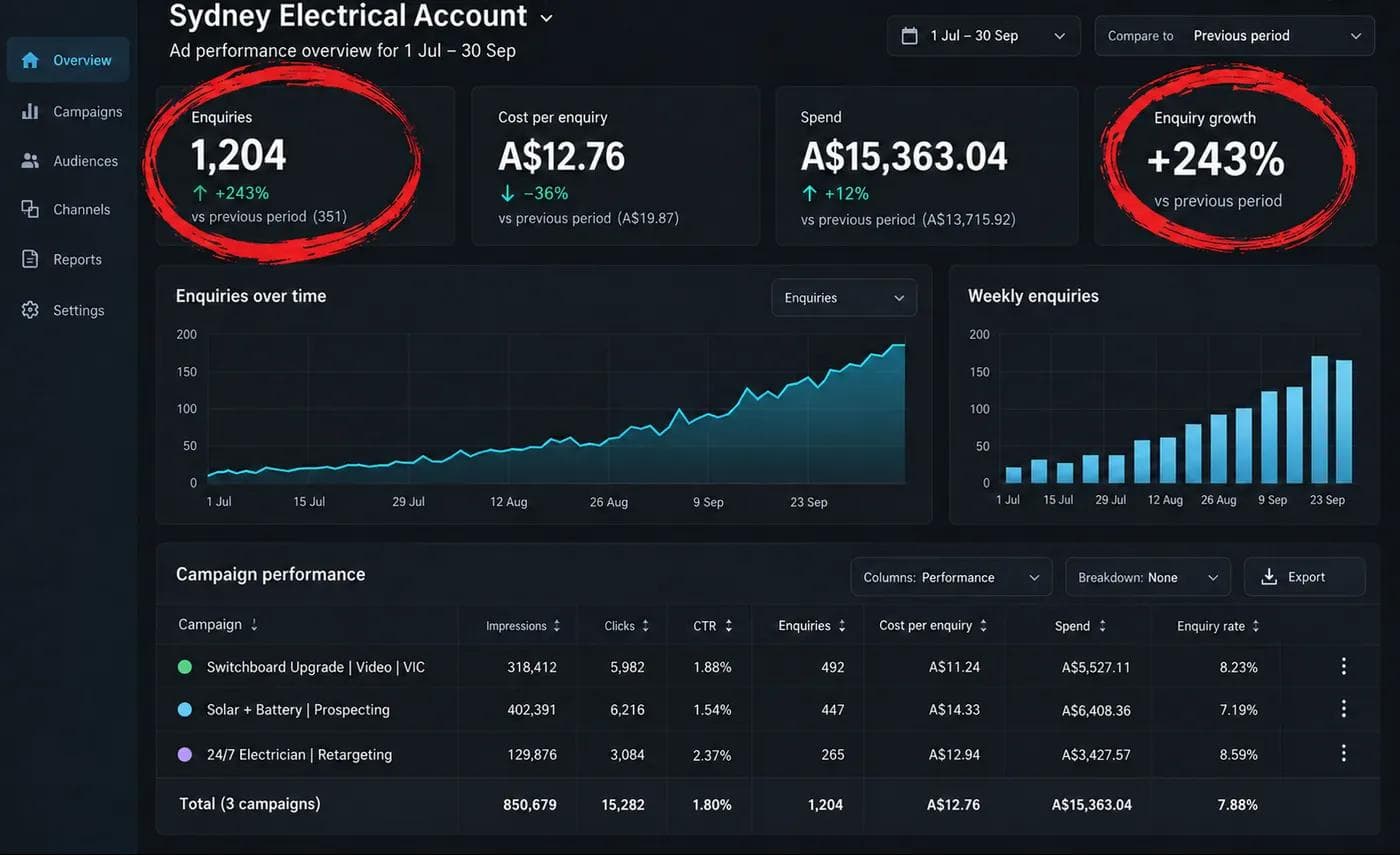Sort table by Spend column arrows
Image resolution: width=1400 pixels, height=855 pixels.
[x=1102, y=626]
